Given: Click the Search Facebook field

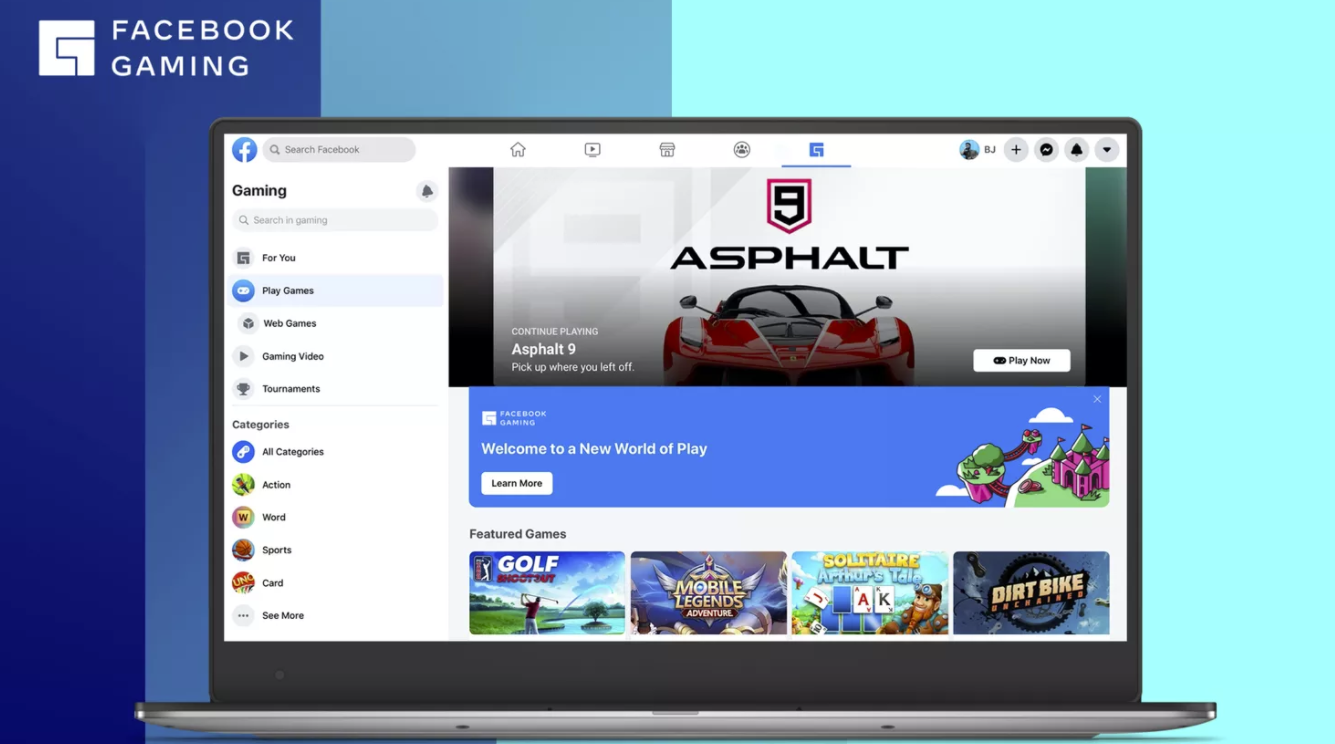Looking at the screenshot, I should (339, 150).
